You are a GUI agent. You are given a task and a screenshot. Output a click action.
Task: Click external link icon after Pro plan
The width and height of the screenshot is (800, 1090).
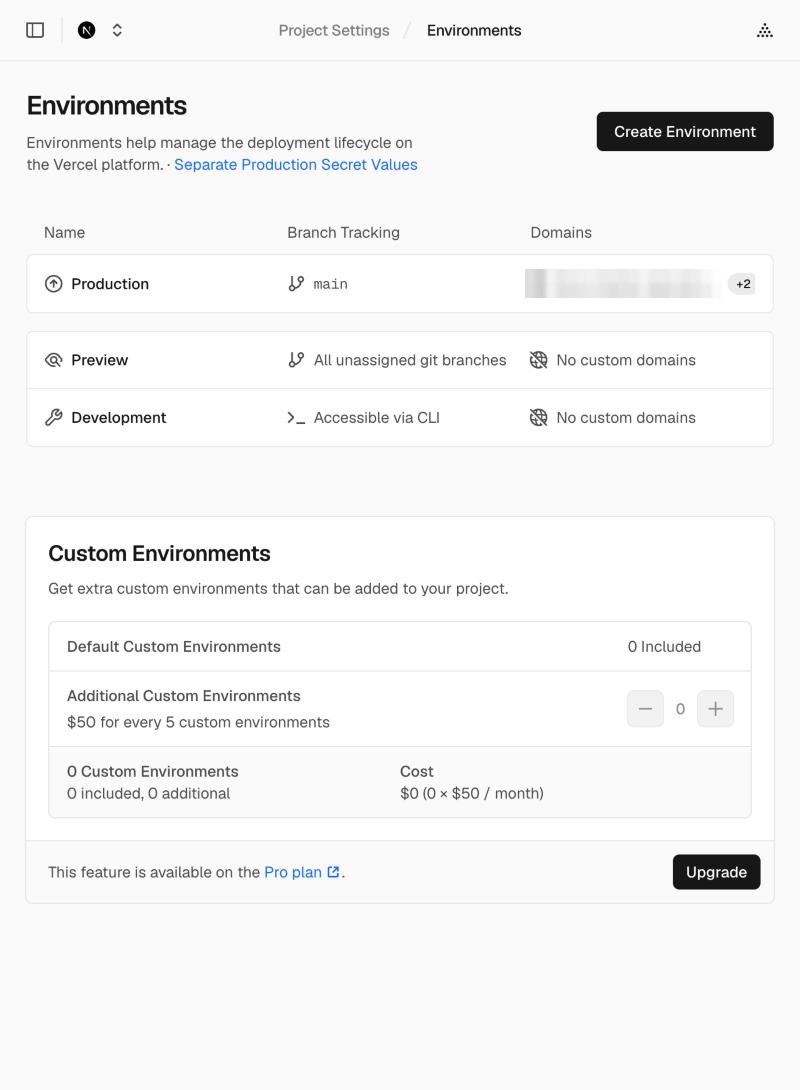point(334,872)
